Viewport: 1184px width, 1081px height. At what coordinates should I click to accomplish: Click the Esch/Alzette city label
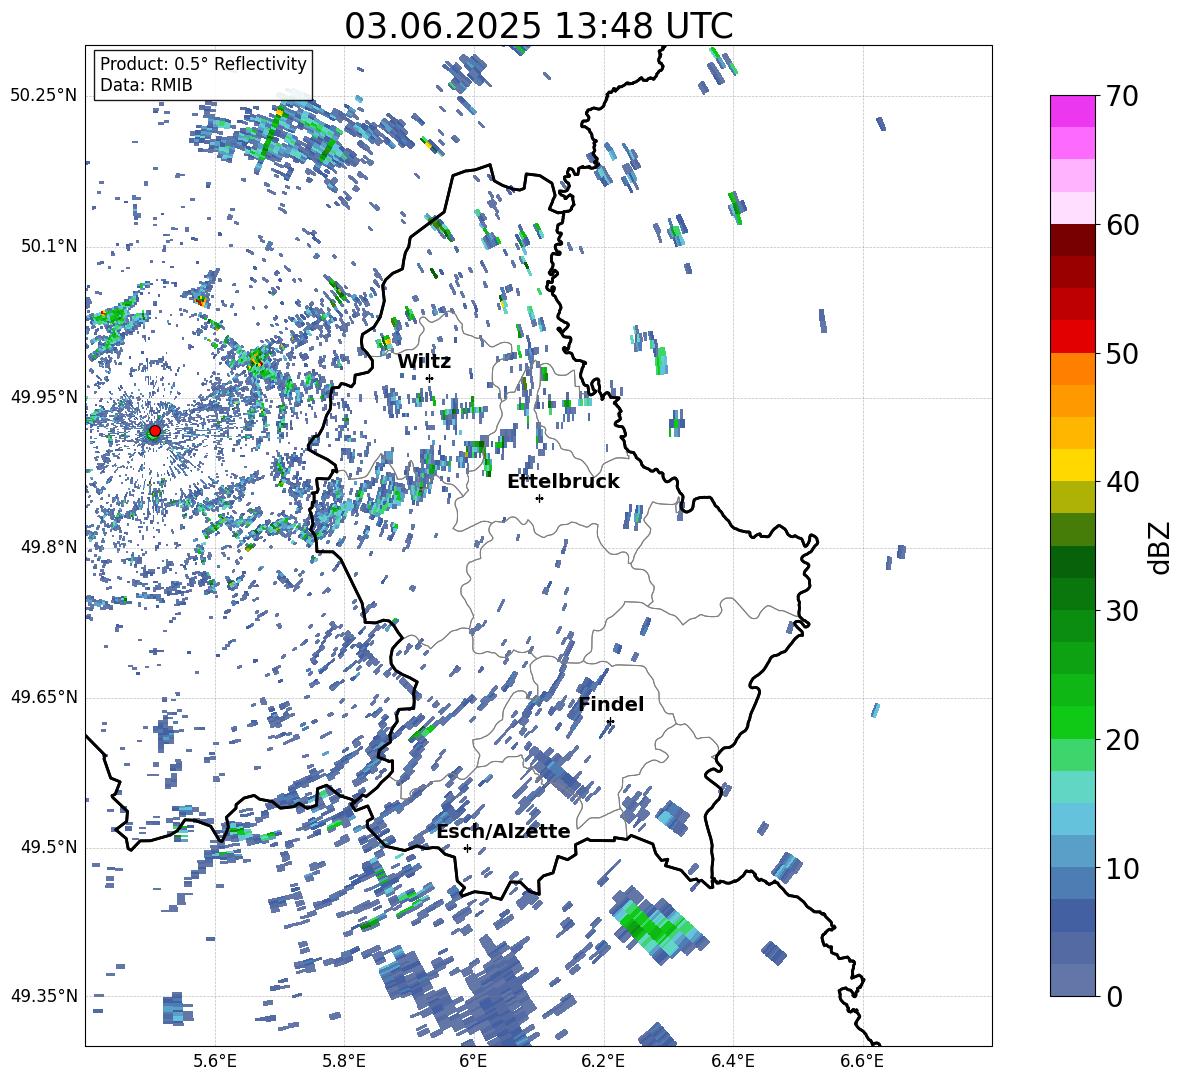pos(503,832)
